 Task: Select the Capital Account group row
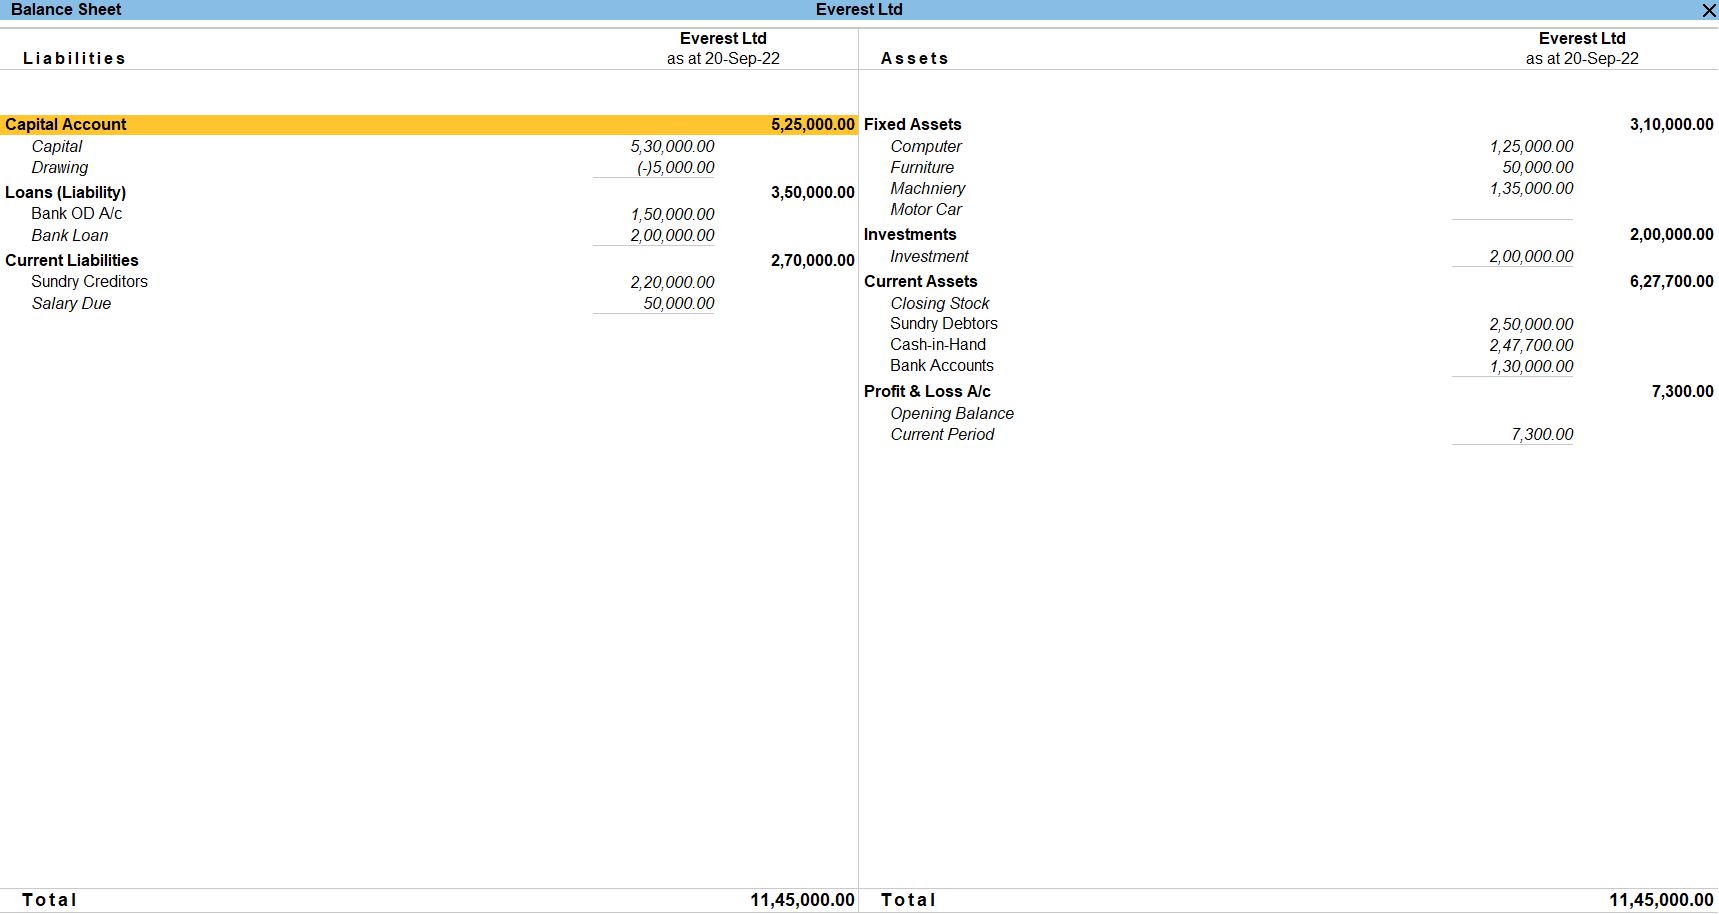(x=429, y=125)
